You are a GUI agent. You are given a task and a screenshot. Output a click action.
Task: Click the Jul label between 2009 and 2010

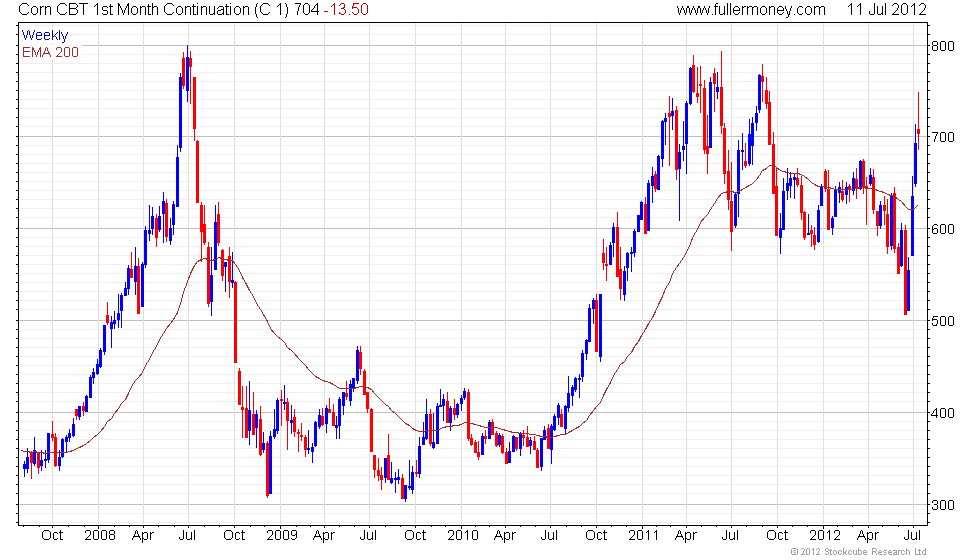(368, 536)
